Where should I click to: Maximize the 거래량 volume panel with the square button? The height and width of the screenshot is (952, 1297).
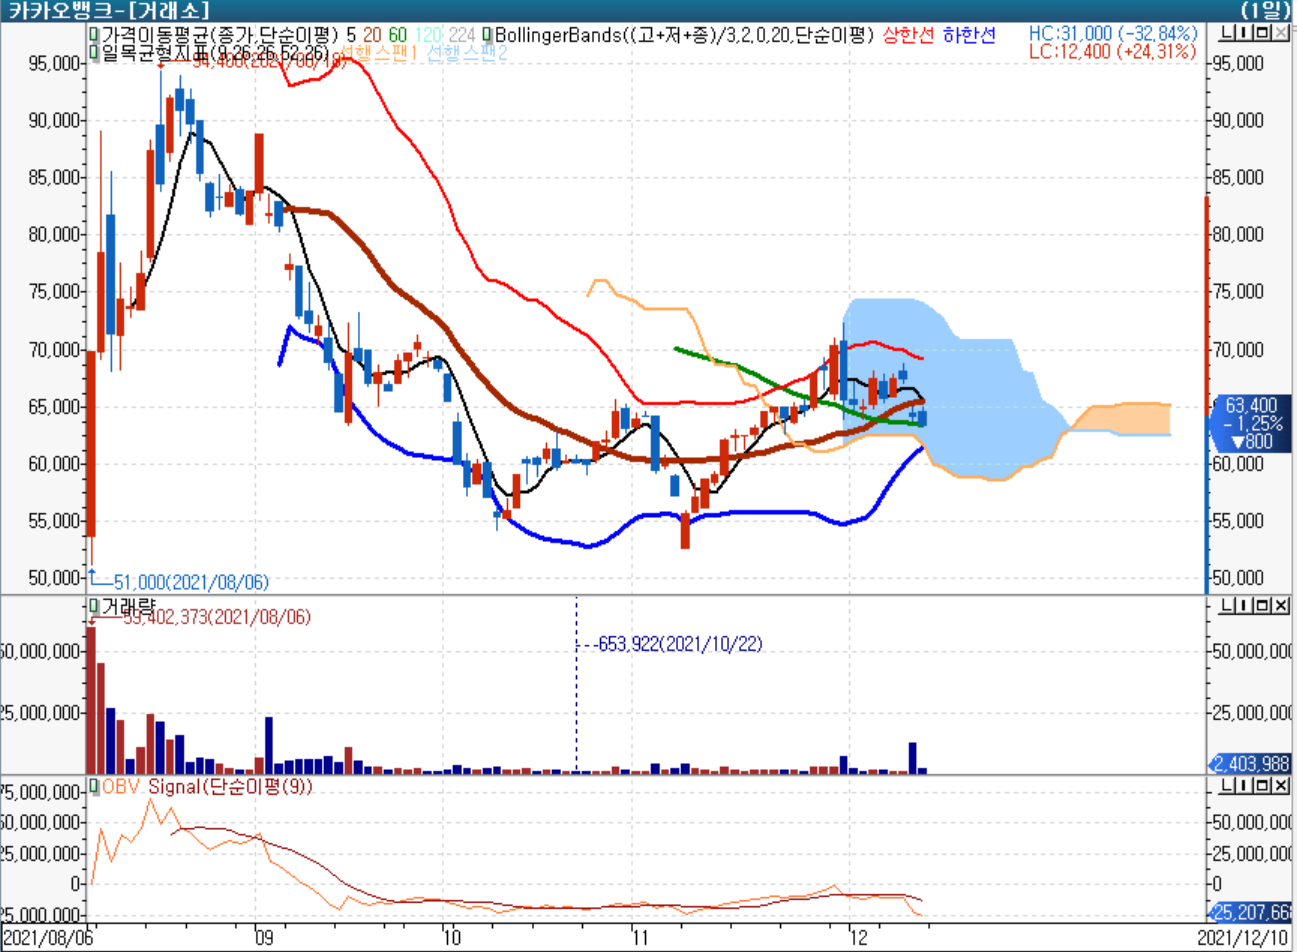1262,606
